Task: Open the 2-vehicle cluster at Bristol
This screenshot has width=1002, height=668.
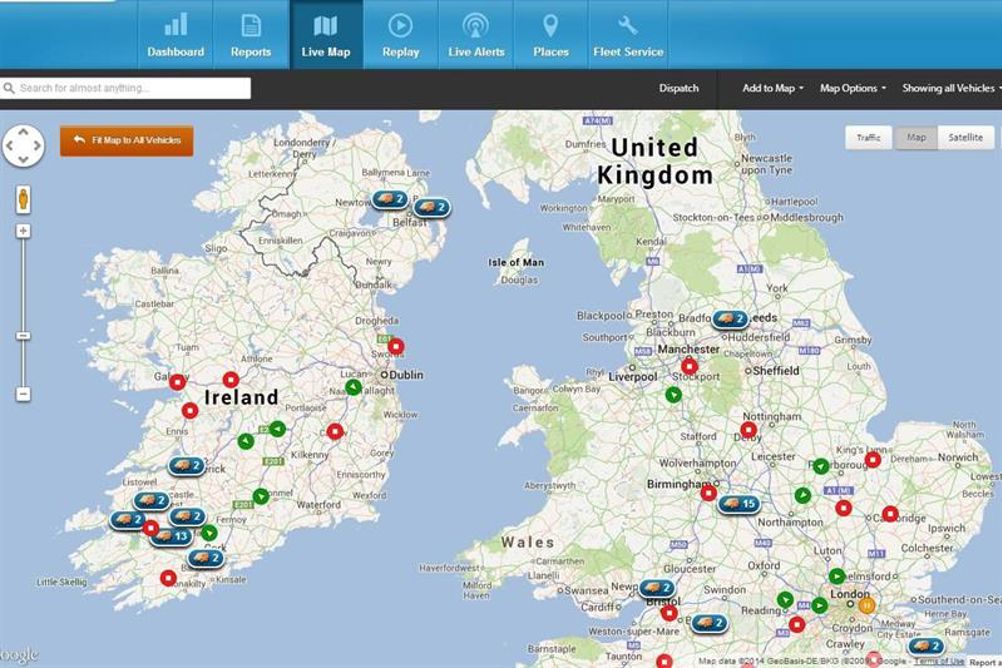Action: [x=656, y=587]
